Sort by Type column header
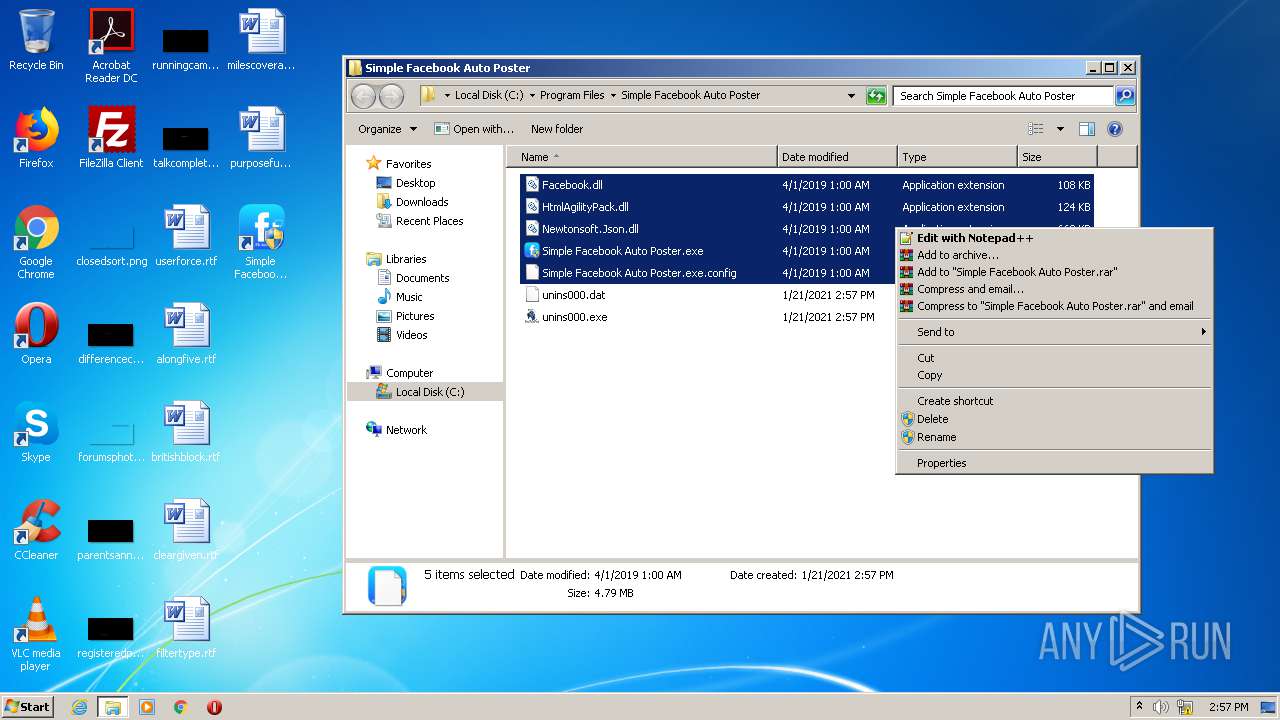 [957, 157]
